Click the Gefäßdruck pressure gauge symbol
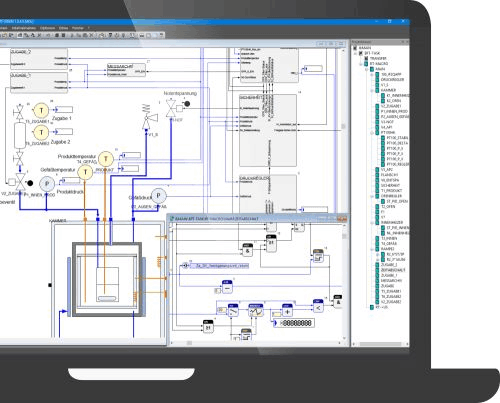 [x=158, y=196]
